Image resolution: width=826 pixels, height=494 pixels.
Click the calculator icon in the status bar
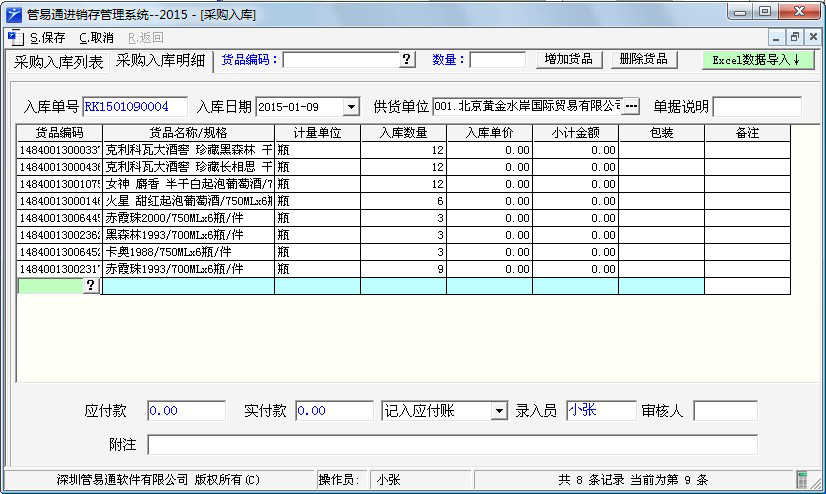click(798, 480)
